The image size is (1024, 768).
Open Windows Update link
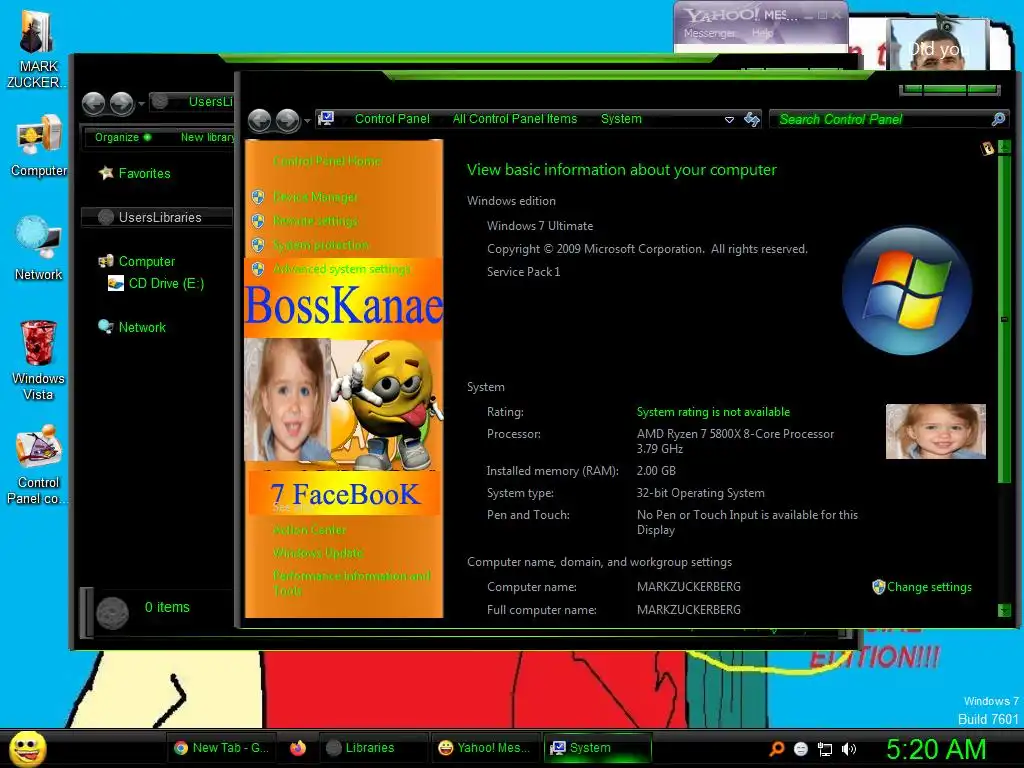tap(318, 552)
